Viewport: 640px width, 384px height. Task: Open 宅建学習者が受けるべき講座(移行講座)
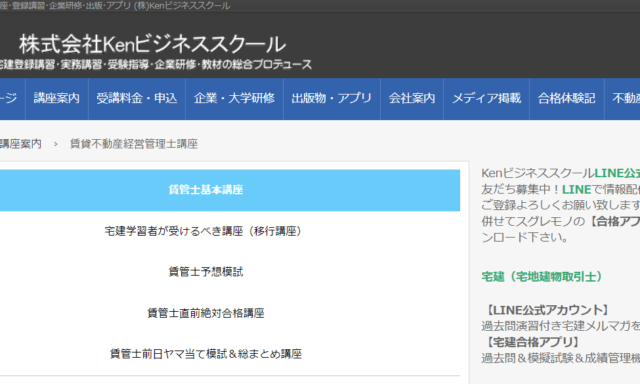coord(205,231)
